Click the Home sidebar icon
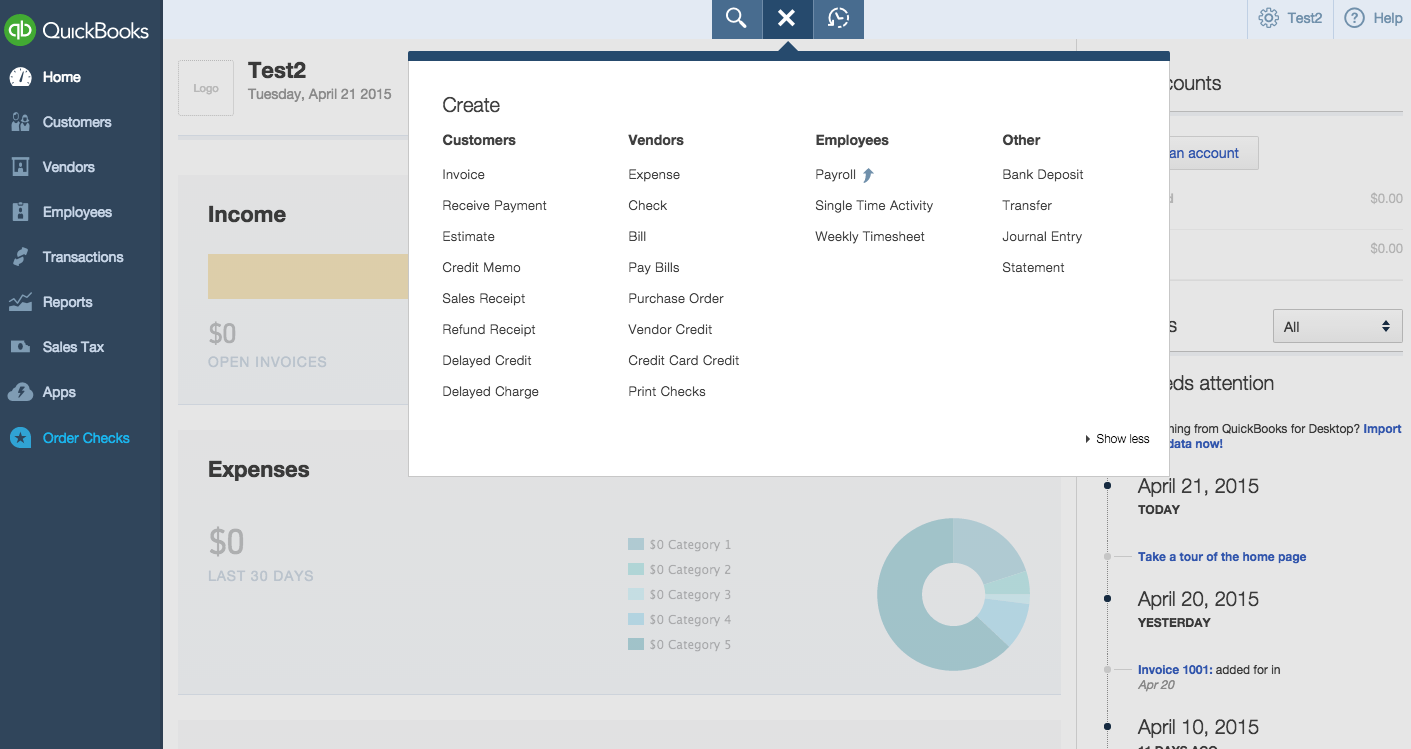This screenshot has height=749, width=1411. coord(20,77)
